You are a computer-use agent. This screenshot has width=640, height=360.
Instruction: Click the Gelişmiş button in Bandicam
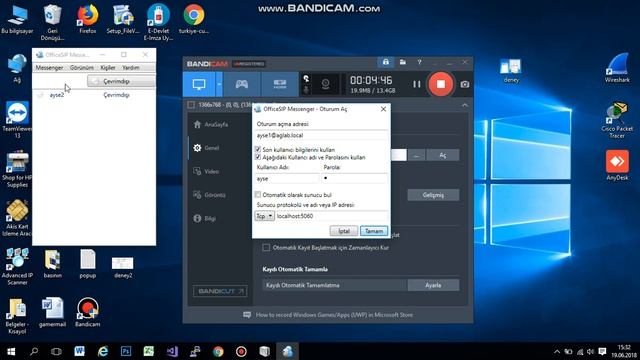coord(433,195)
